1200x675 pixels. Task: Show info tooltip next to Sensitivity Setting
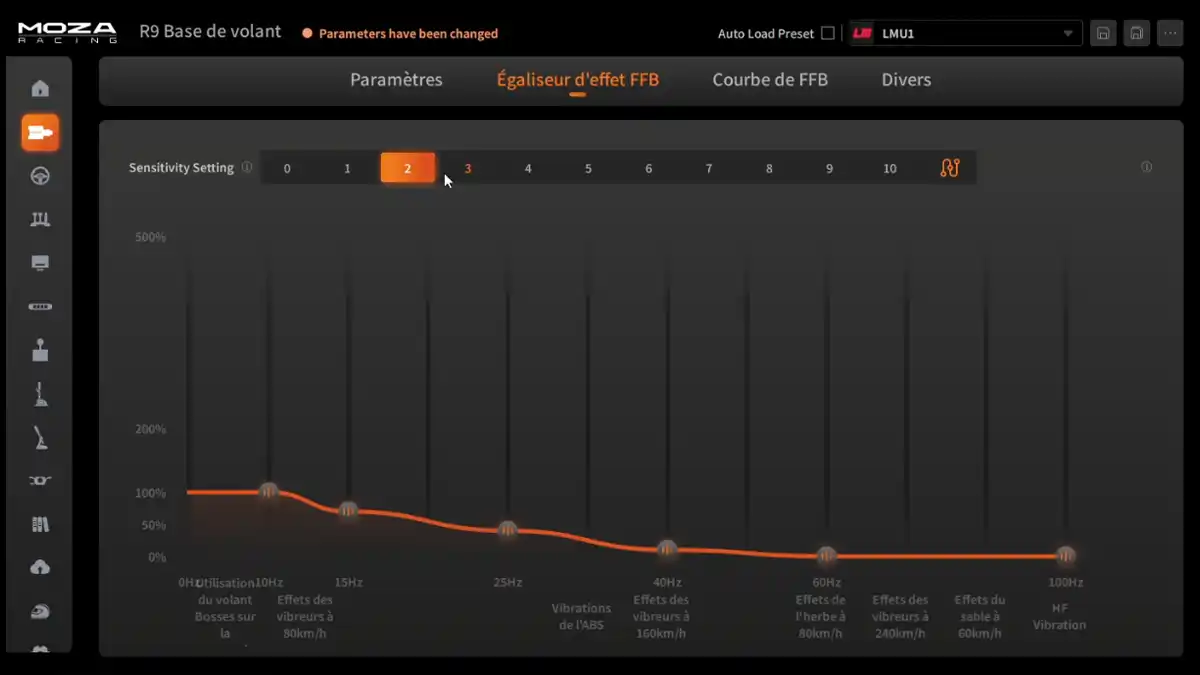247,168
